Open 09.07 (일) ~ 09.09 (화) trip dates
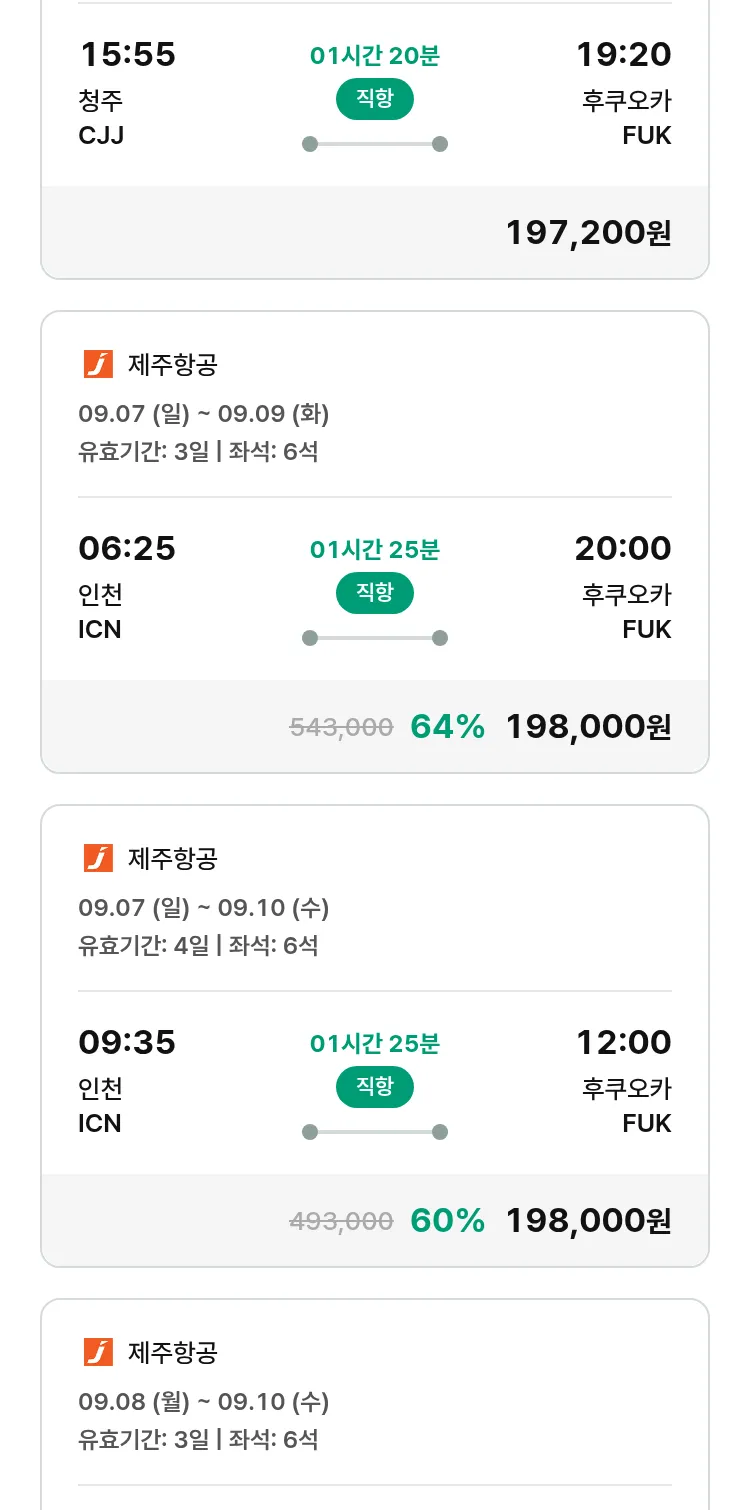The height and width of the screenshot is (1510, 750). [204, 414]
